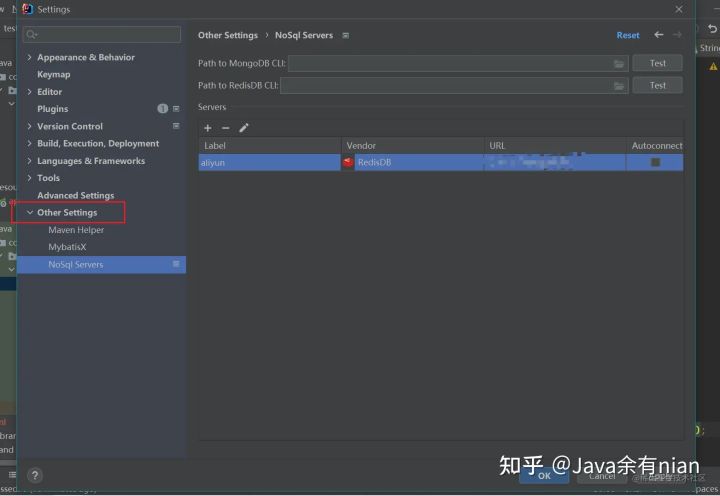Image resolution: width=720 pixels, height=496 pixels.
Task: Click the URL column header
Action: [555, 146]
